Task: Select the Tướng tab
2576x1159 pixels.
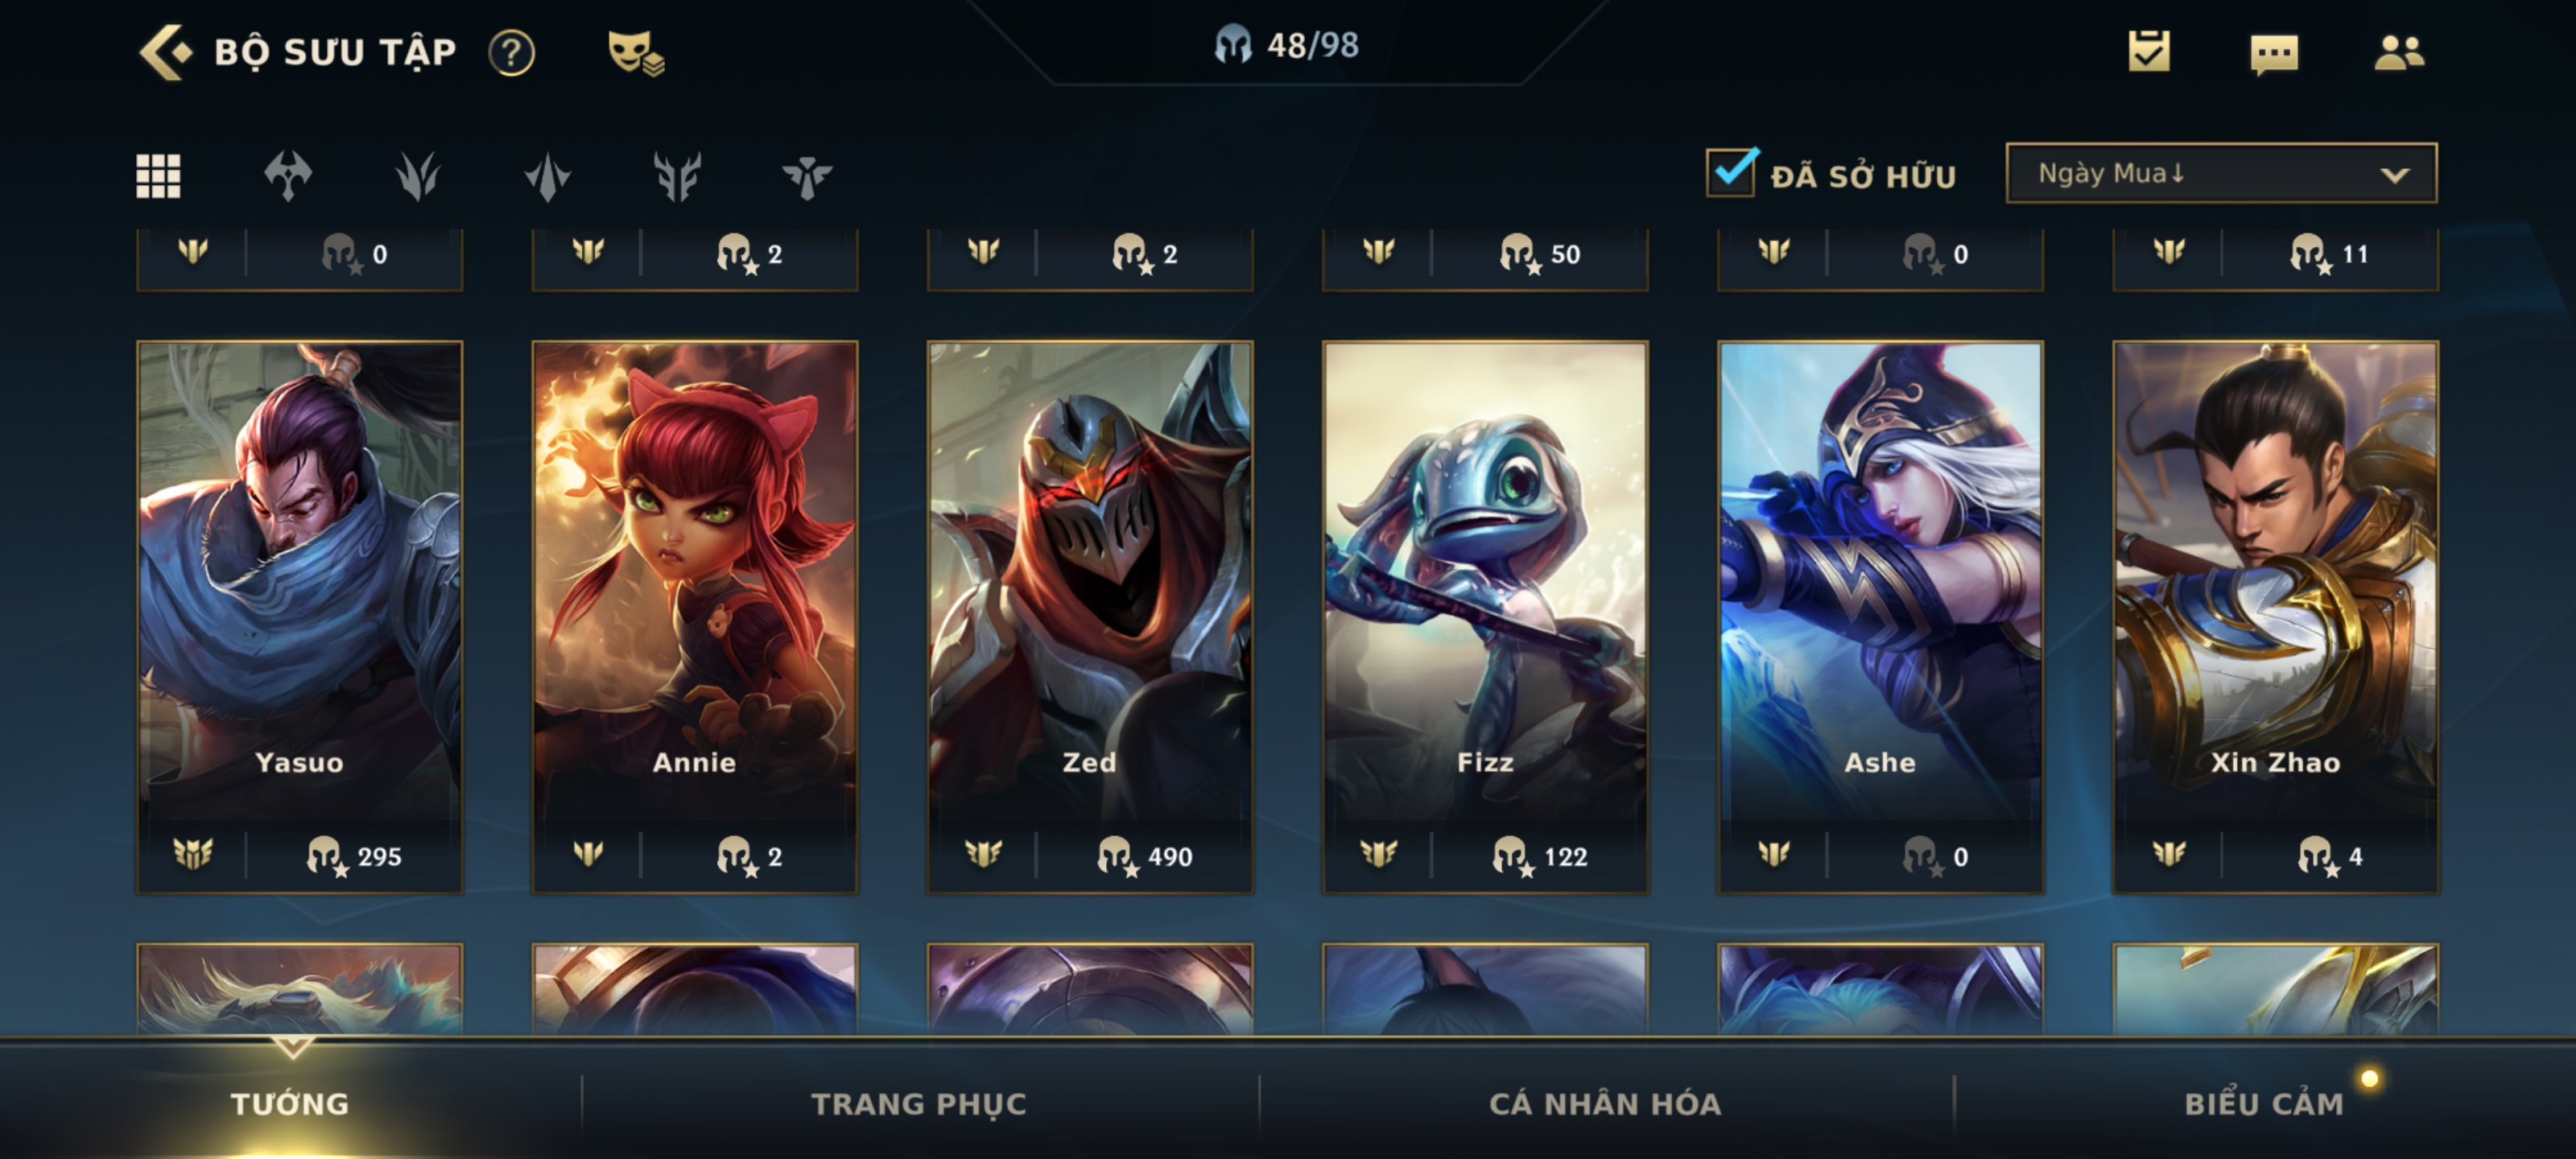Action: (290, 1103)
